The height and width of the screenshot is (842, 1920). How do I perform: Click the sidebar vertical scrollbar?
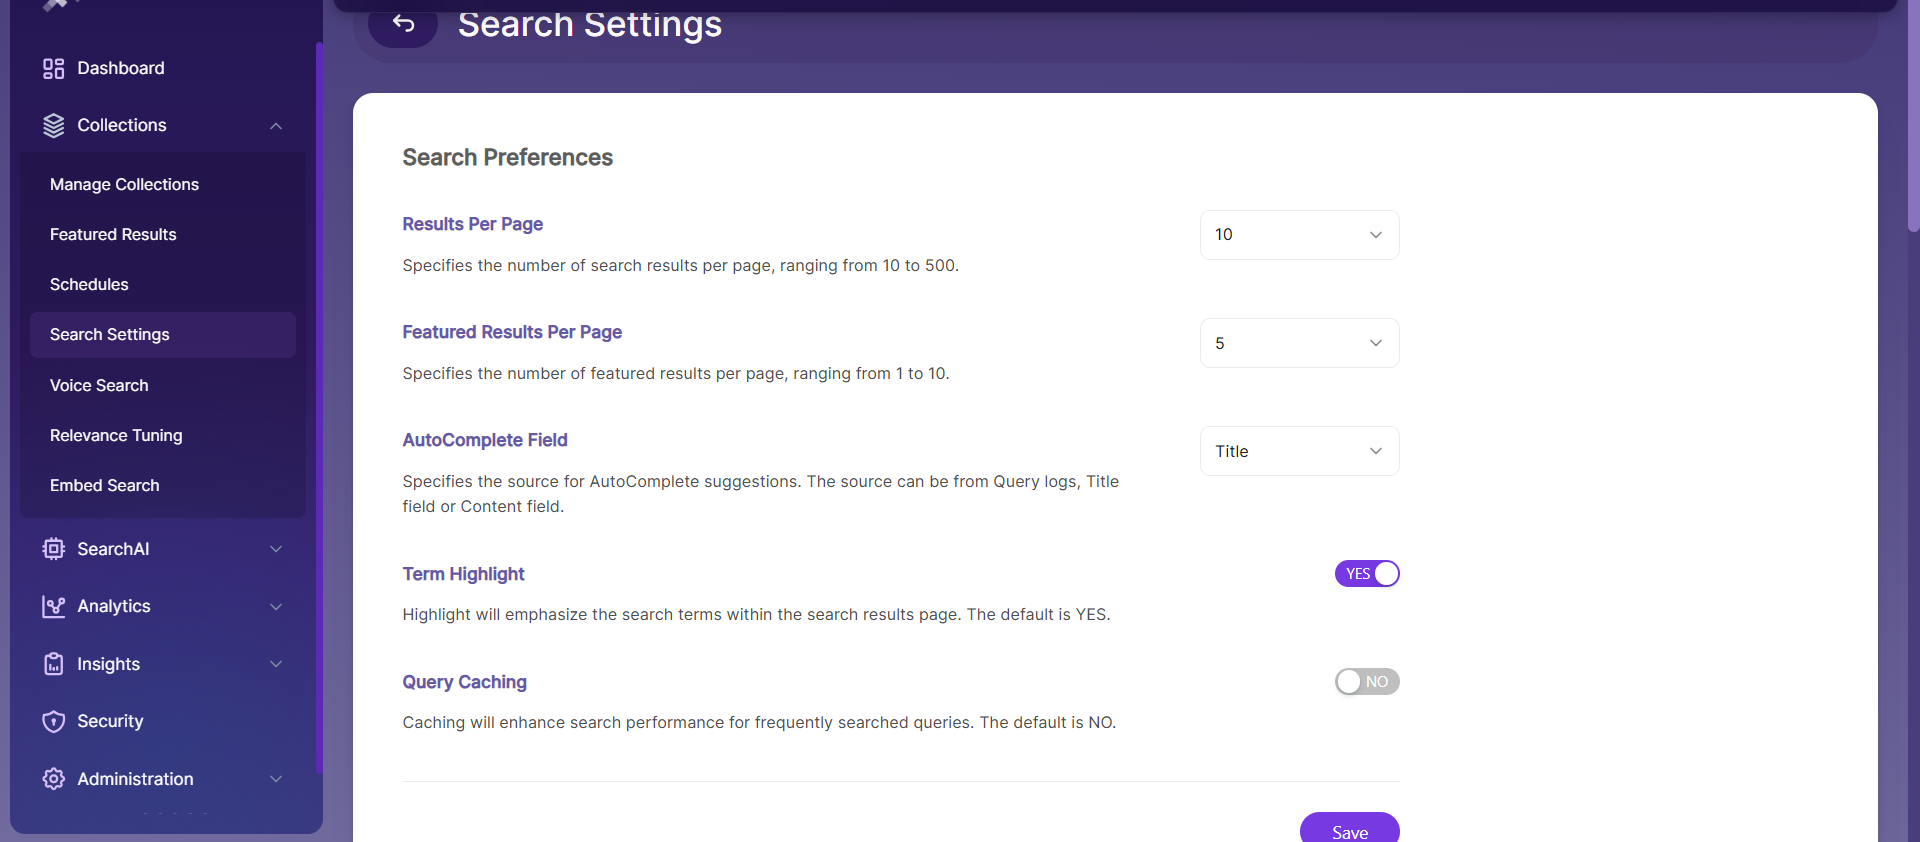tap(319, 400)
